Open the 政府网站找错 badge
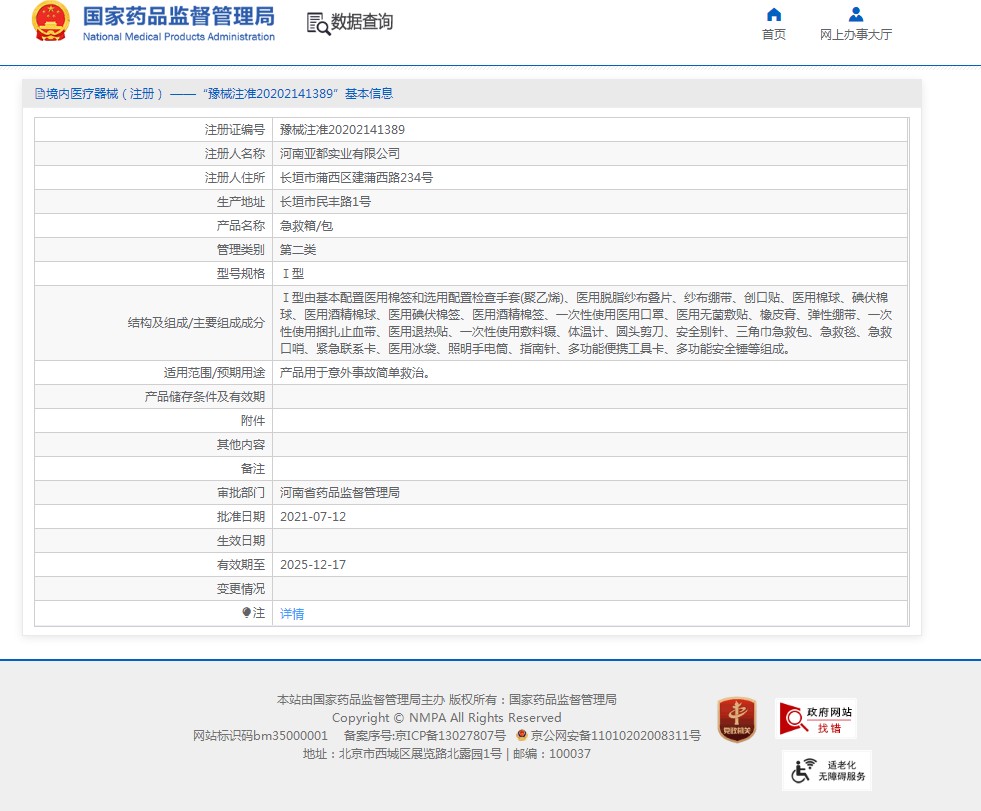The width and height of the screenshot is (981, 811). click(x=815, y=718)
